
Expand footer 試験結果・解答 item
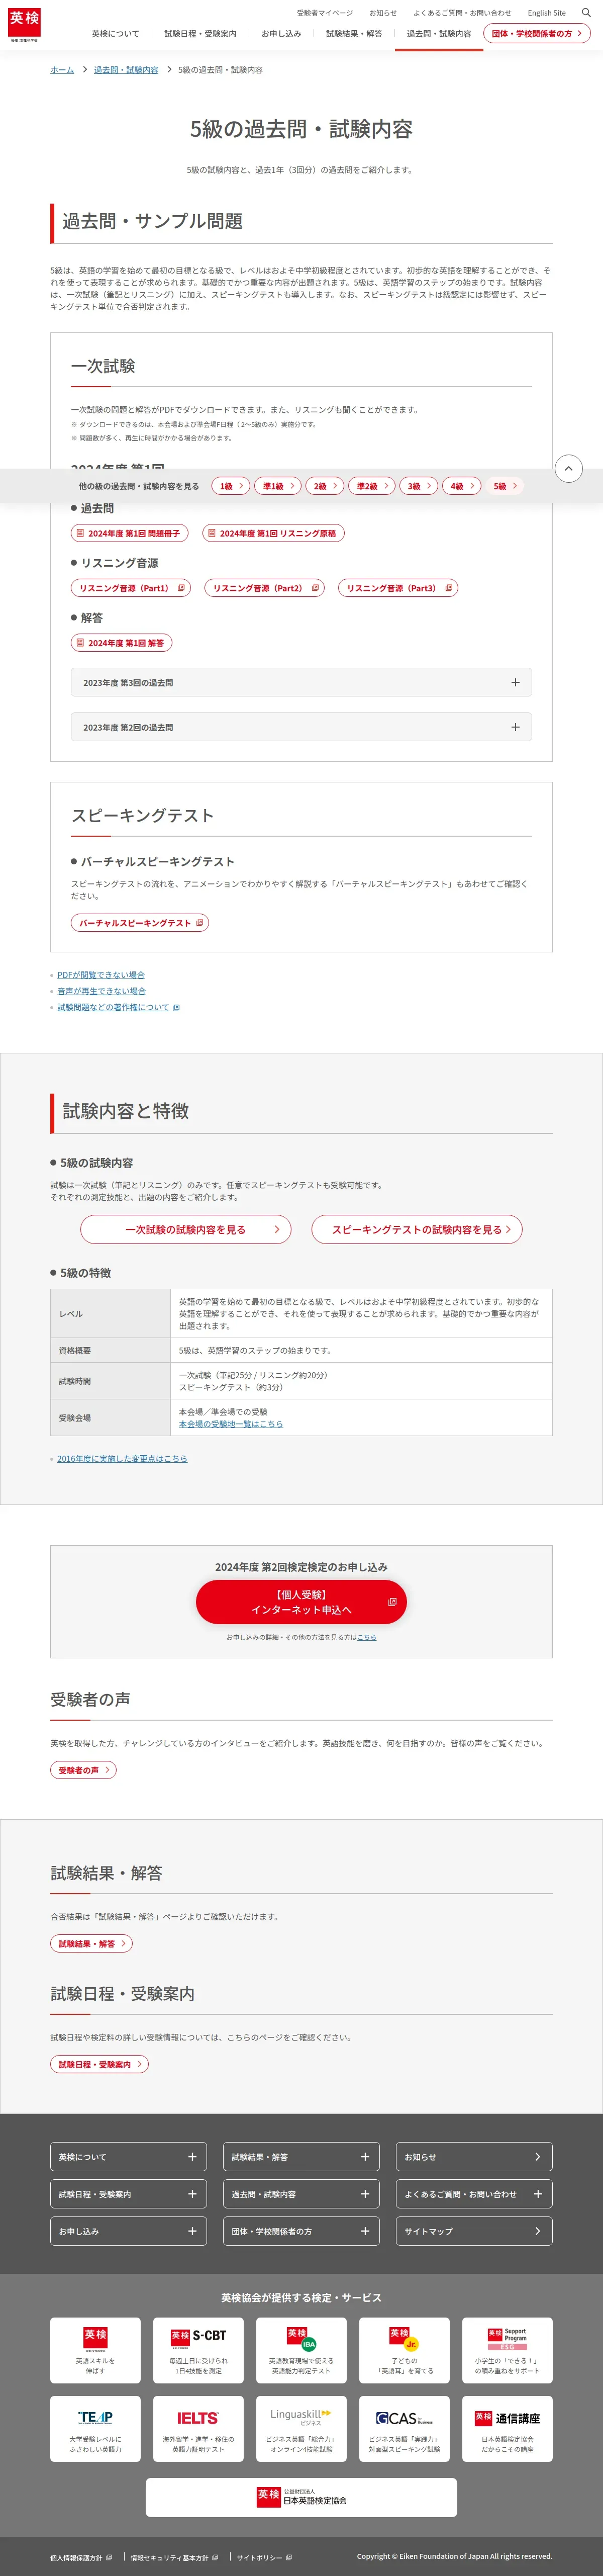click(x=301, y=2157)
